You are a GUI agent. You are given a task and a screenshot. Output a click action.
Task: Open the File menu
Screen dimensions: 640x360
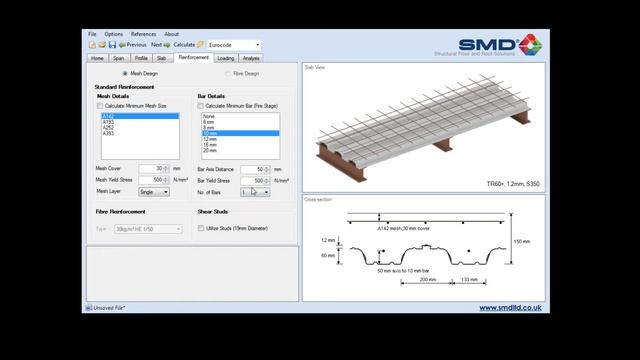click(92, 34)
